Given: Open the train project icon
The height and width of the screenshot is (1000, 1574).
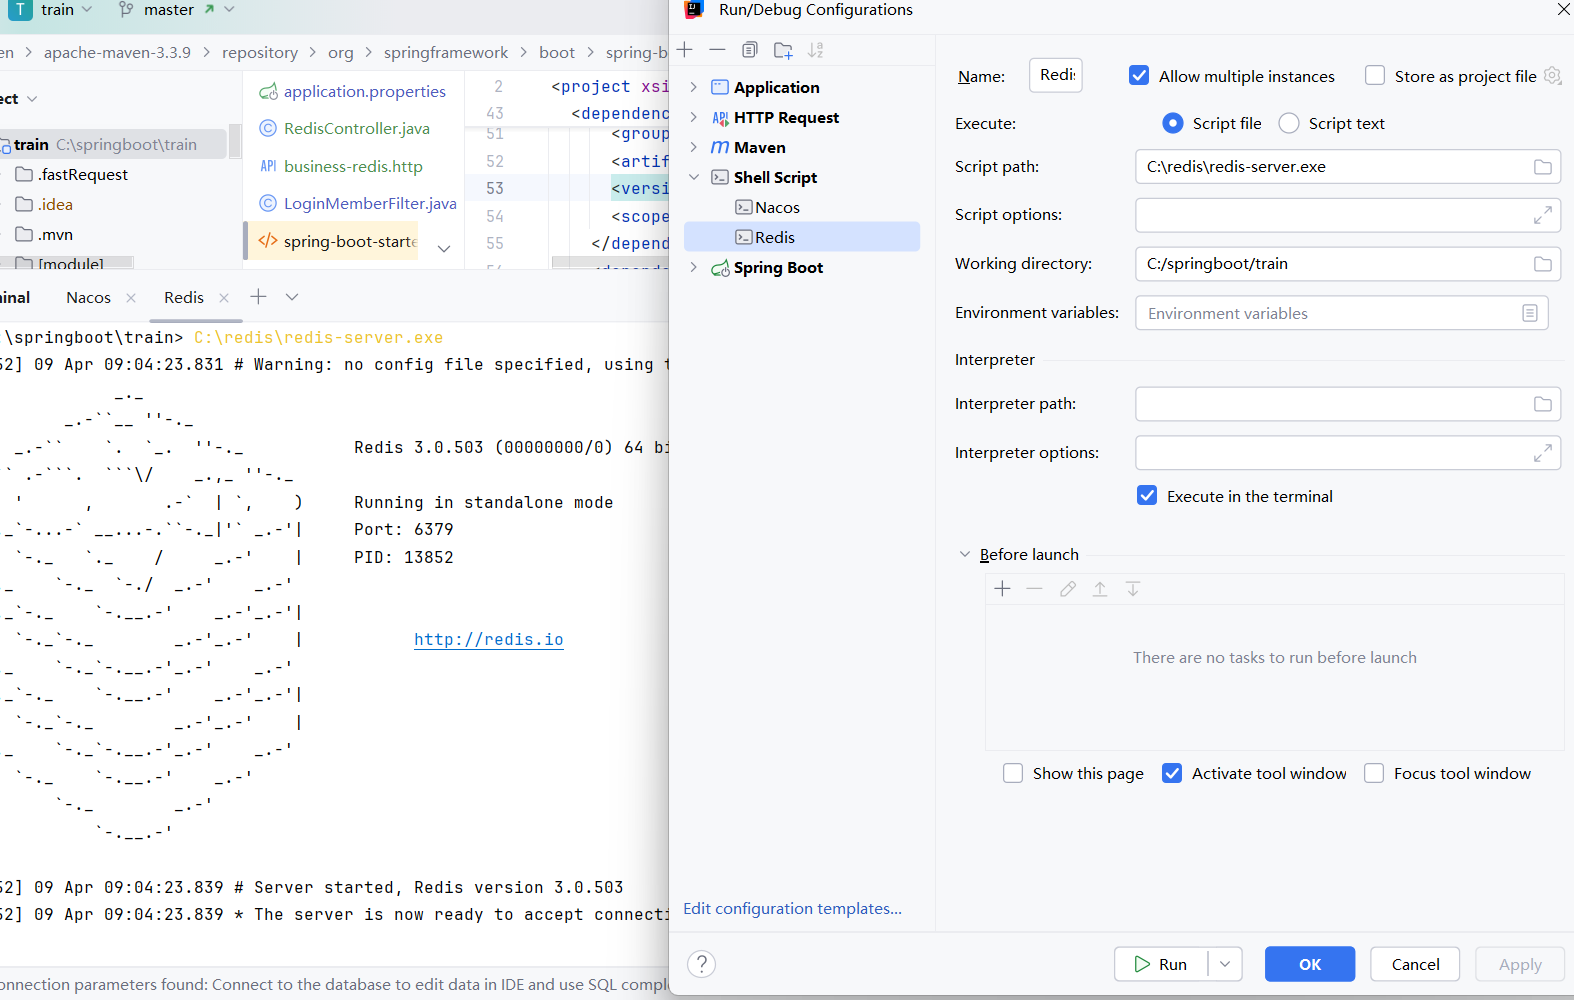Looking at the screenshot, I should point(20,9).
